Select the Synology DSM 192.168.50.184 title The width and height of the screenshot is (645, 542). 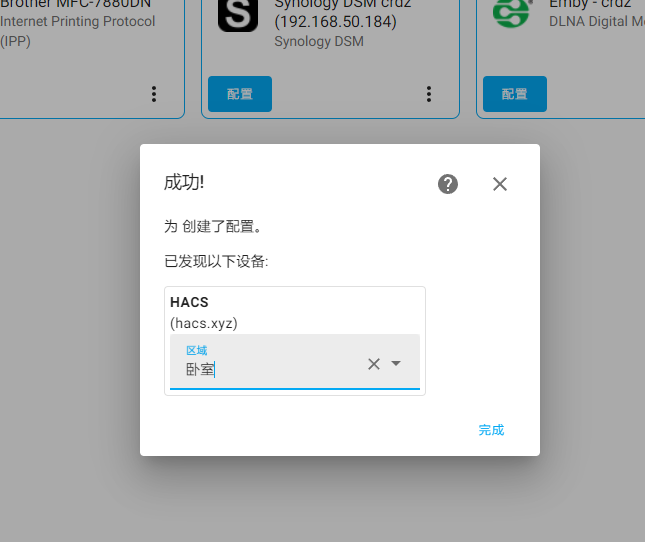point(335,21)
